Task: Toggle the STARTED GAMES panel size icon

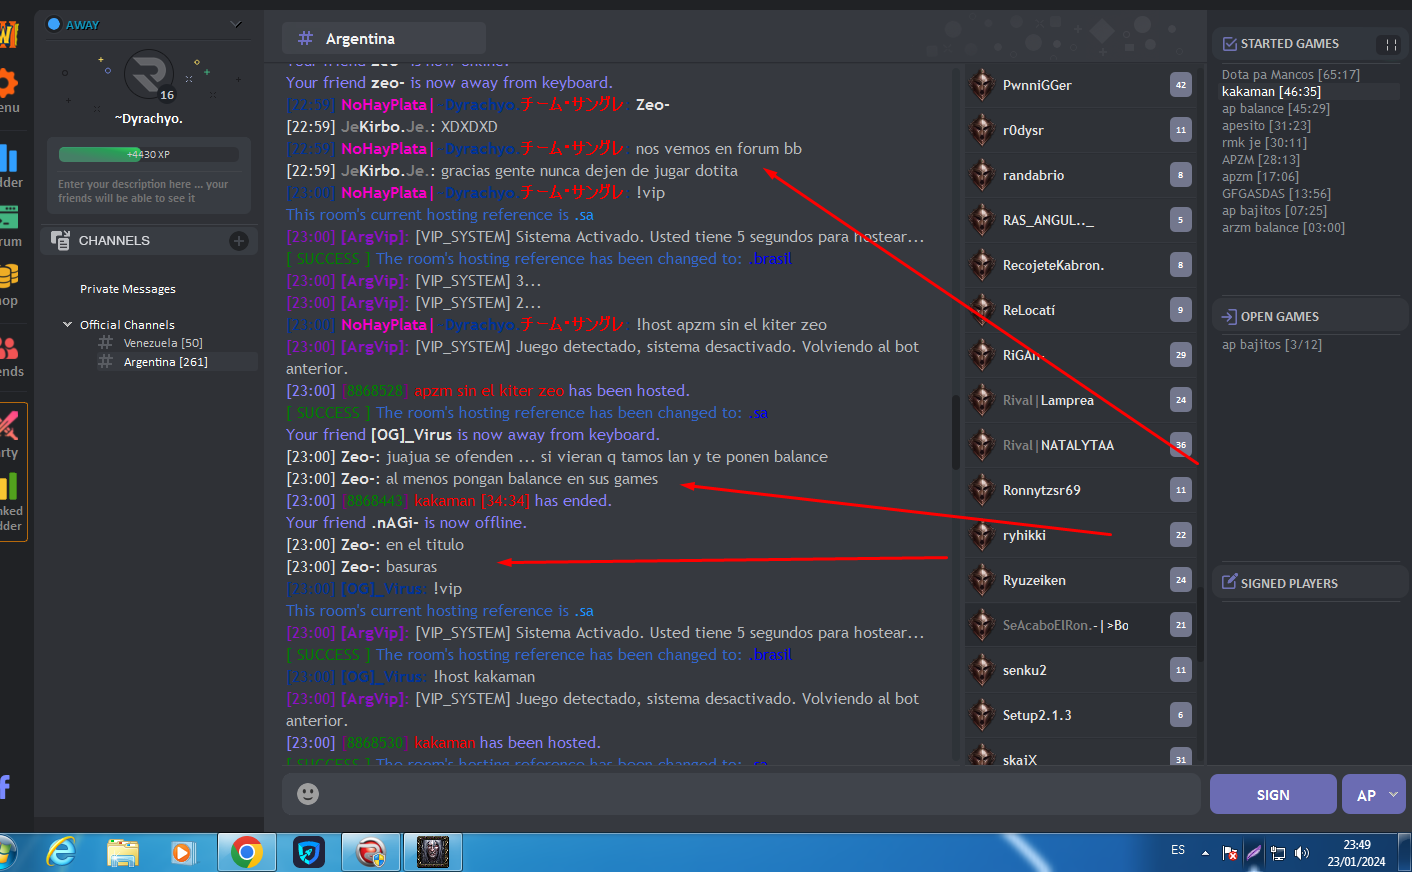Action: 1391,44
